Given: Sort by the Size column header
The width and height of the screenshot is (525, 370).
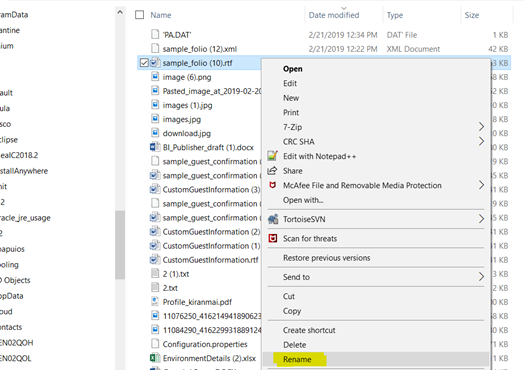Looking at the screenshot, I should (x=472, y=15).
